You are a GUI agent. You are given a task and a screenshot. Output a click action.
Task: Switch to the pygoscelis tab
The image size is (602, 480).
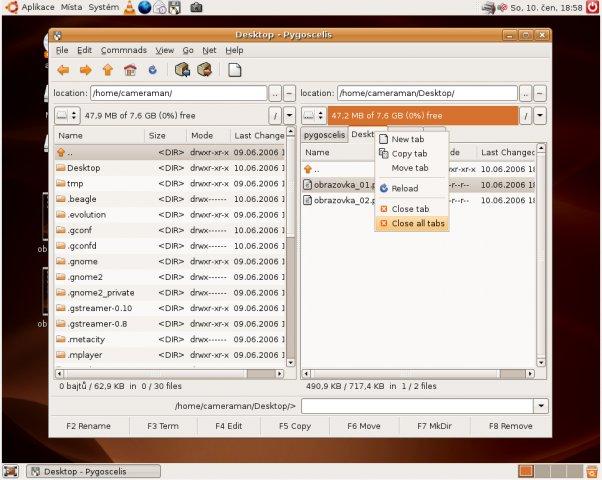pos(324,134)
